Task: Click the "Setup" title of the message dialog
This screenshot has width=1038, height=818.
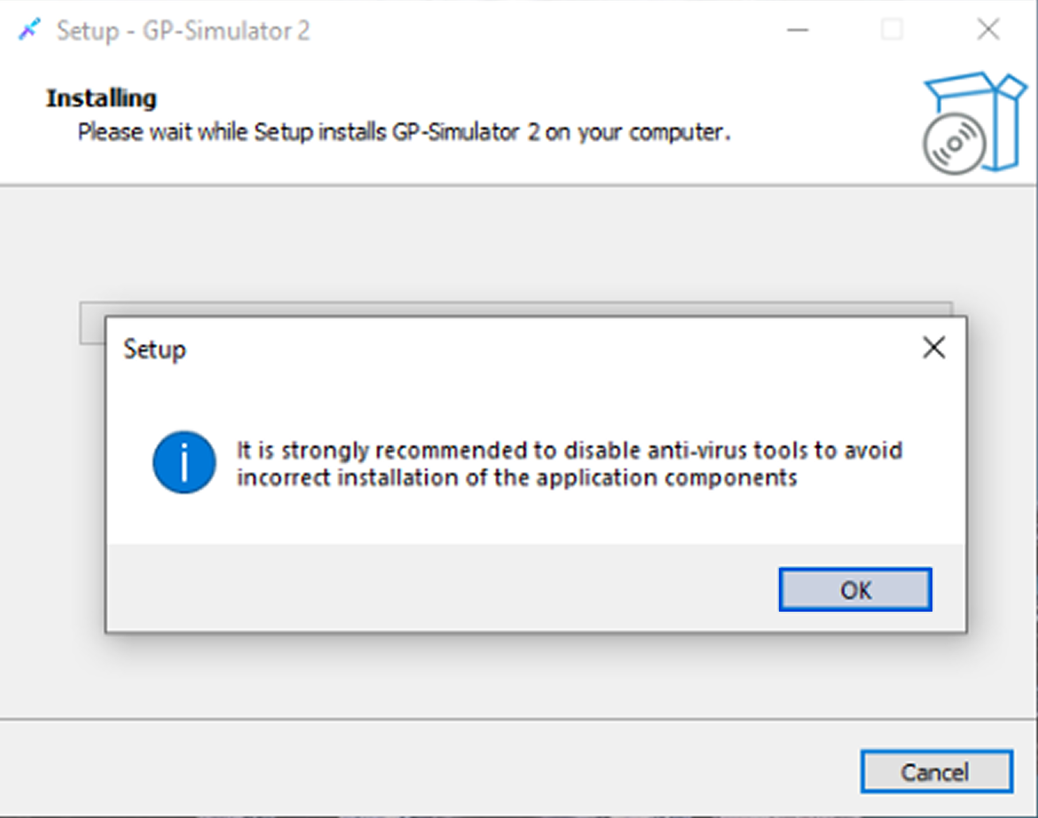Action: tap(154, 349)
